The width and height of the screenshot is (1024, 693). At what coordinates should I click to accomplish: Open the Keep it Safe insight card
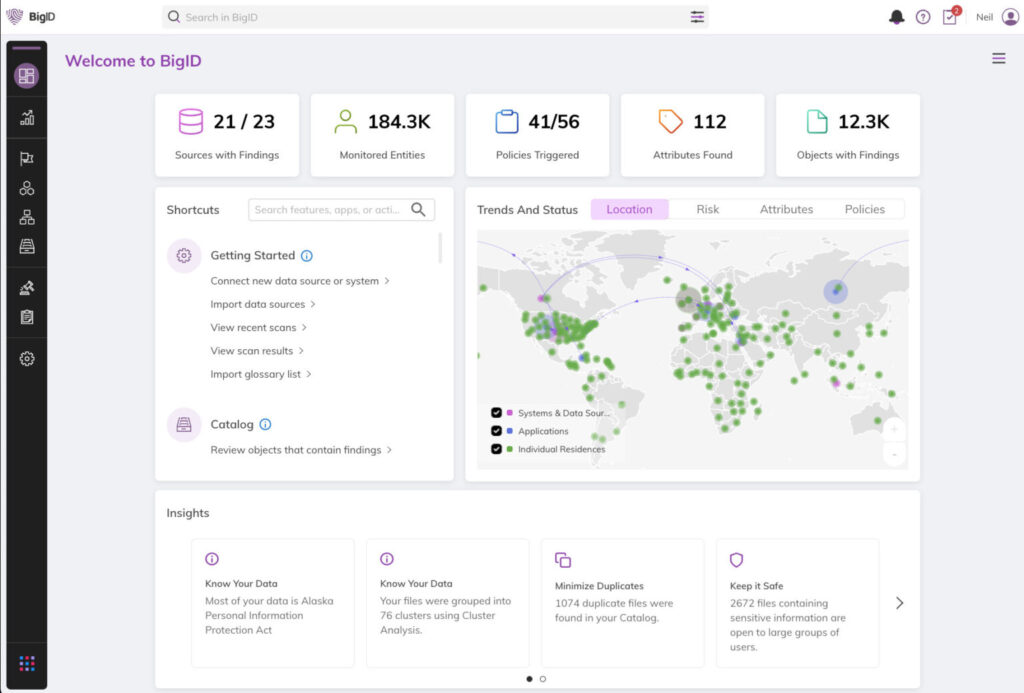tap(797, 603)
